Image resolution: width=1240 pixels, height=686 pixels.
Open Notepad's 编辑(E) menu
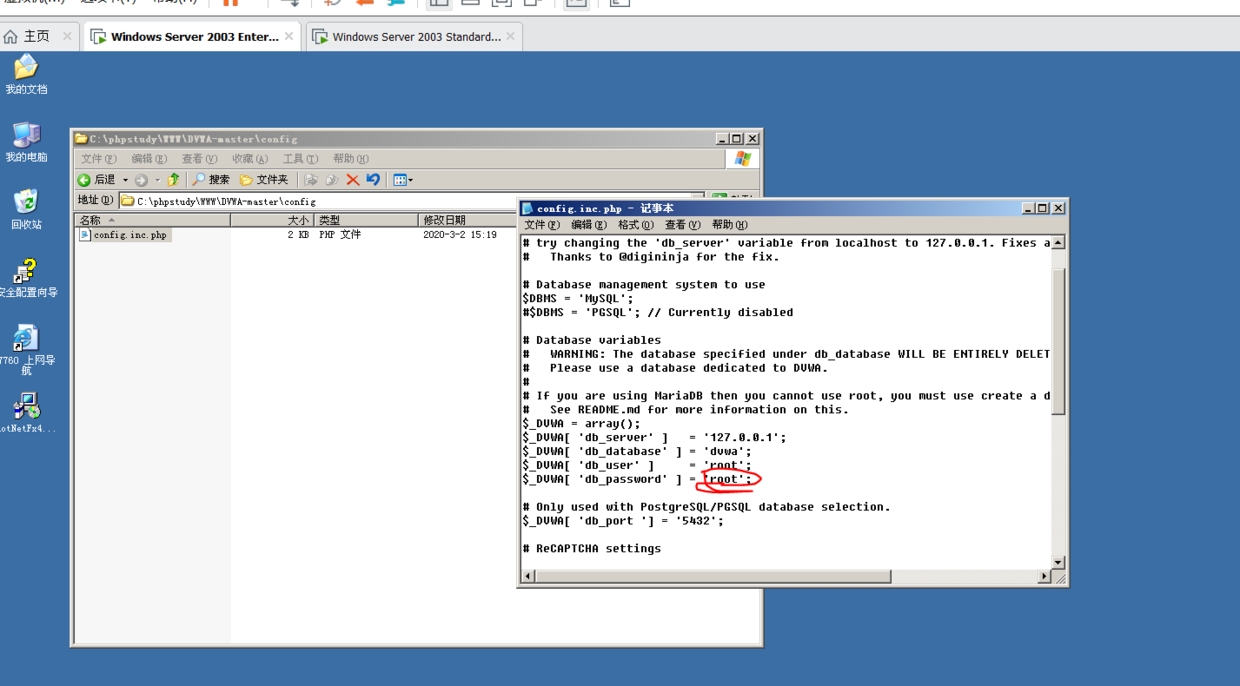(588, 225)
